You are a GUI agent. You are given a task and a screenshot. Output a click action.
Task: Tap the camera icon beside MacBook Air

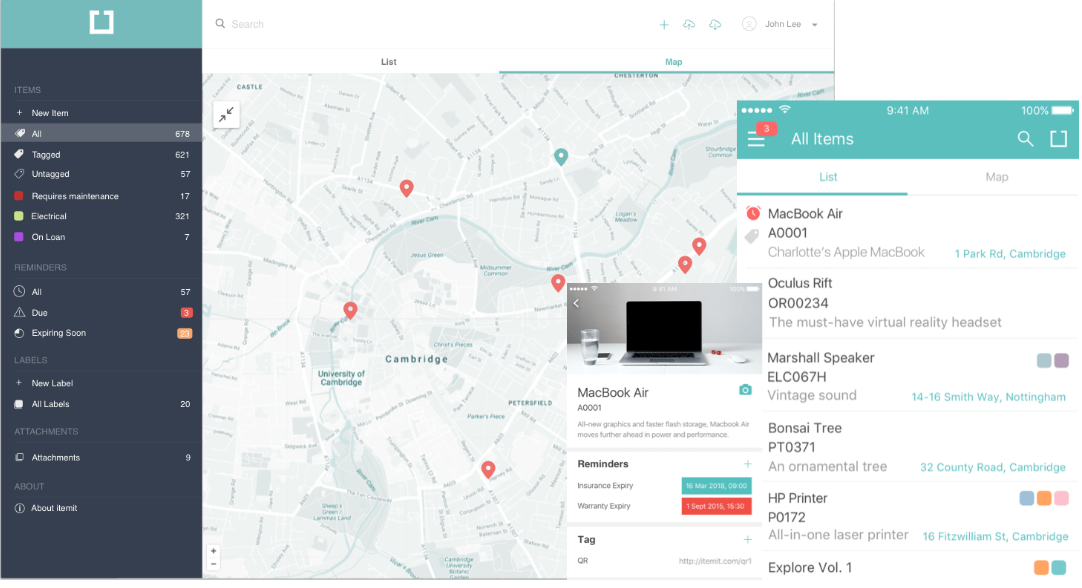click(x=745, y=390)
